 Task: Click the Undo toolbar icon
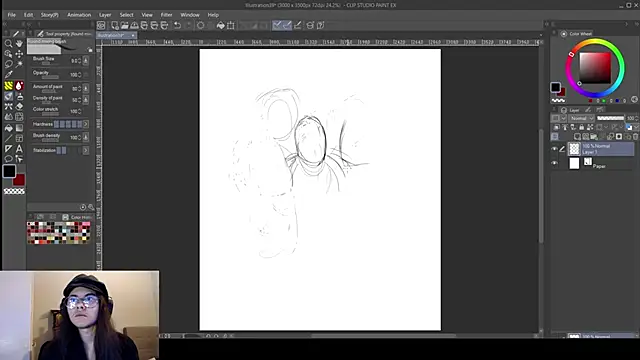pyautogui.click(x=177, y=25)
